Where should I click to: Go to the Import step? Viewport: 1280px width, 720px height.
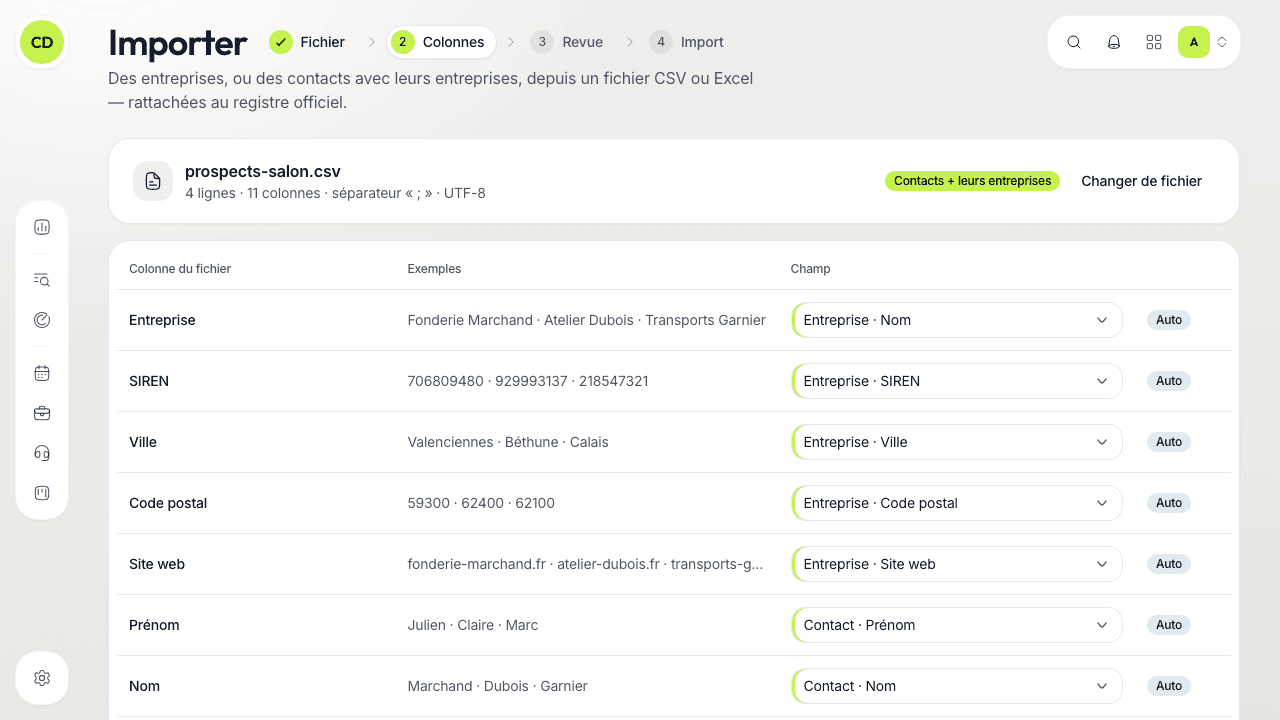687,42
